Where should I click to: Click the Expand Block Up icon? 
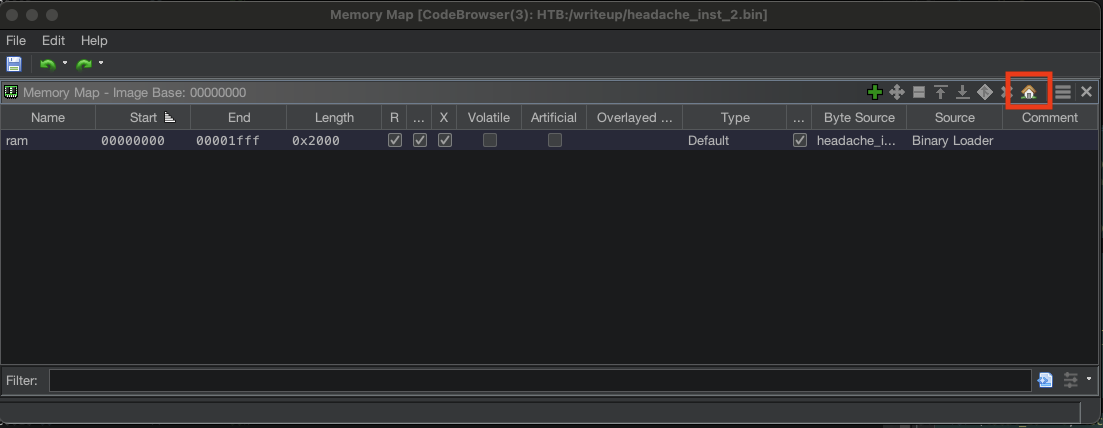coord(941,92)
